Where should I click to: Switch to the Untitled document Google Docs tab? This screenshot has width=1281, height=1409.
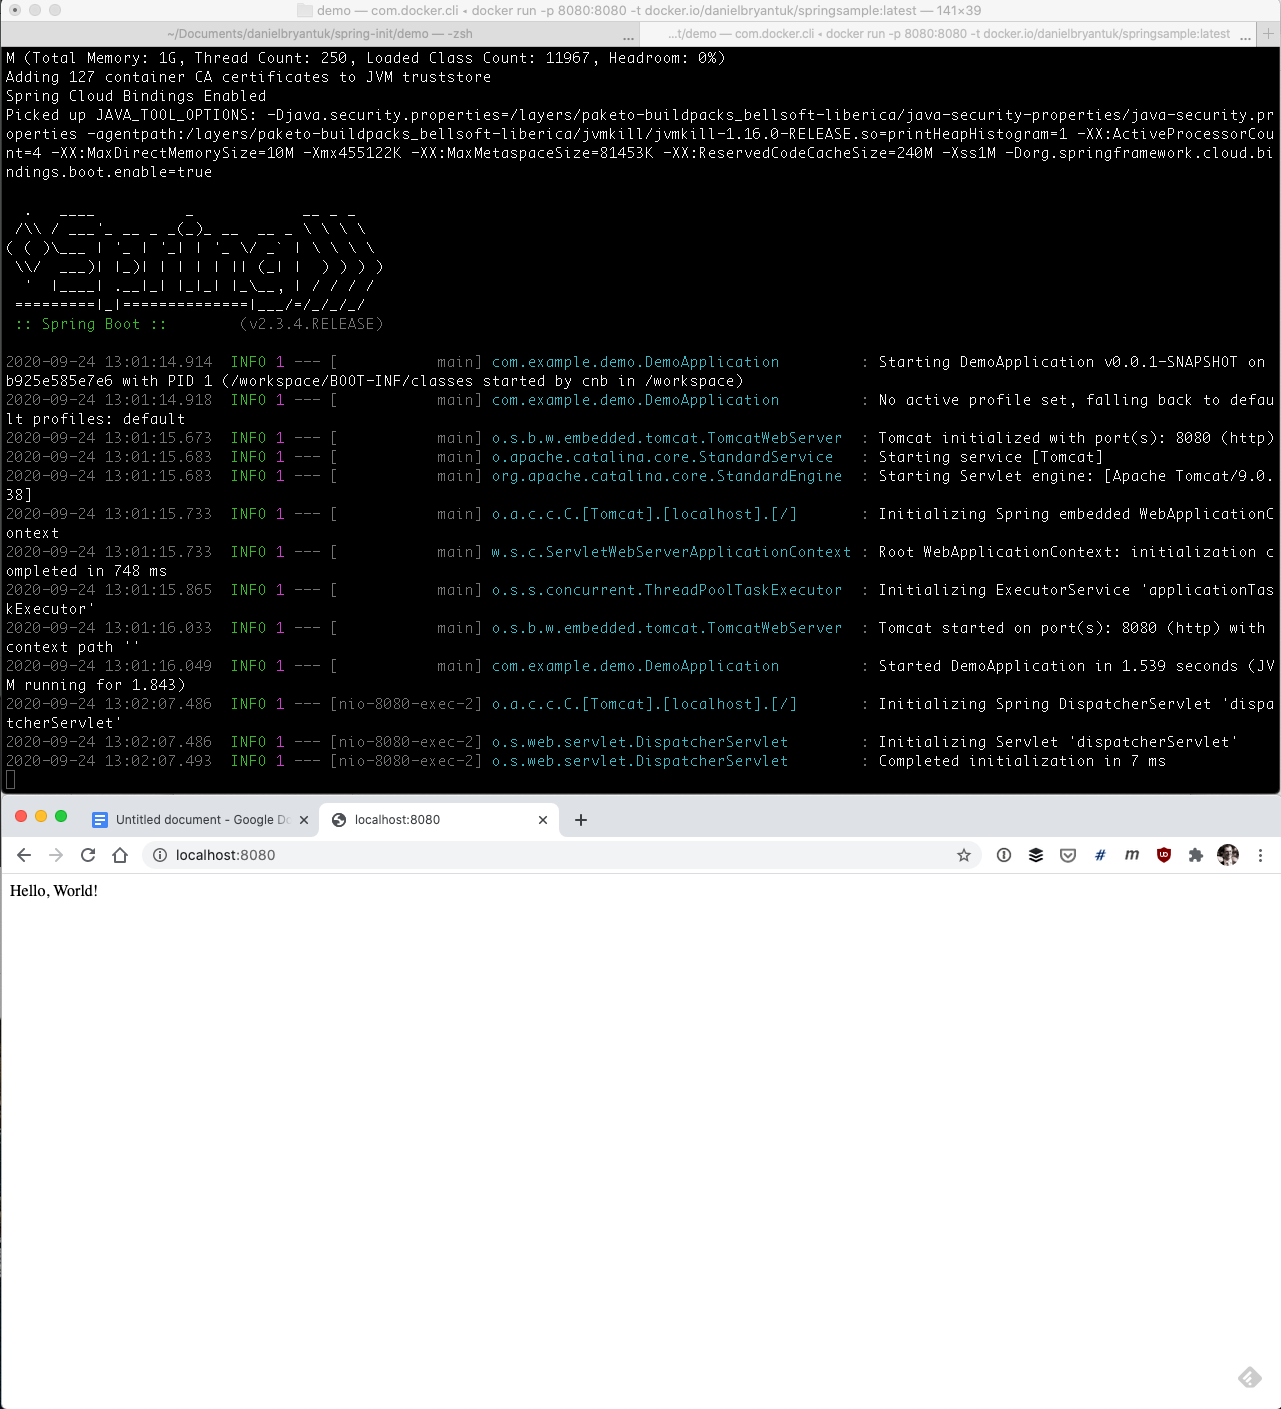click(200, 820)
